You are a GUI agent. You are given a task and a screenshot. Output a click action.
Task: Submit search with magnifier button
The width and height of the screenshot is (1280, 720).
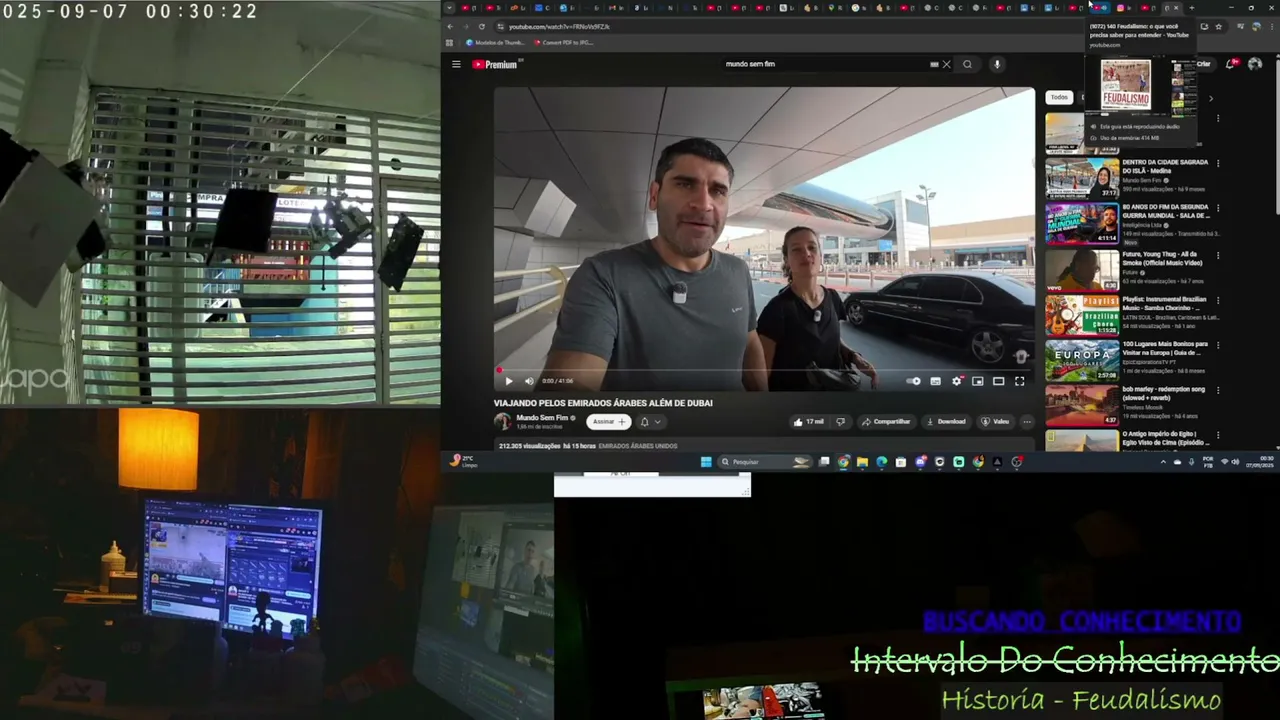(967, 64)
